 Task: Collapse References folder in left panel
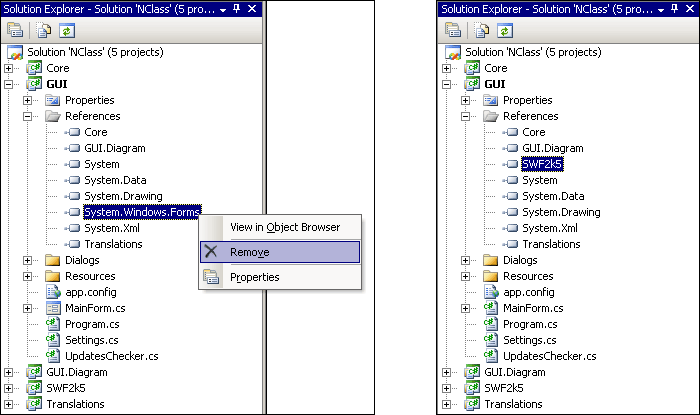(x=28, y=116)
